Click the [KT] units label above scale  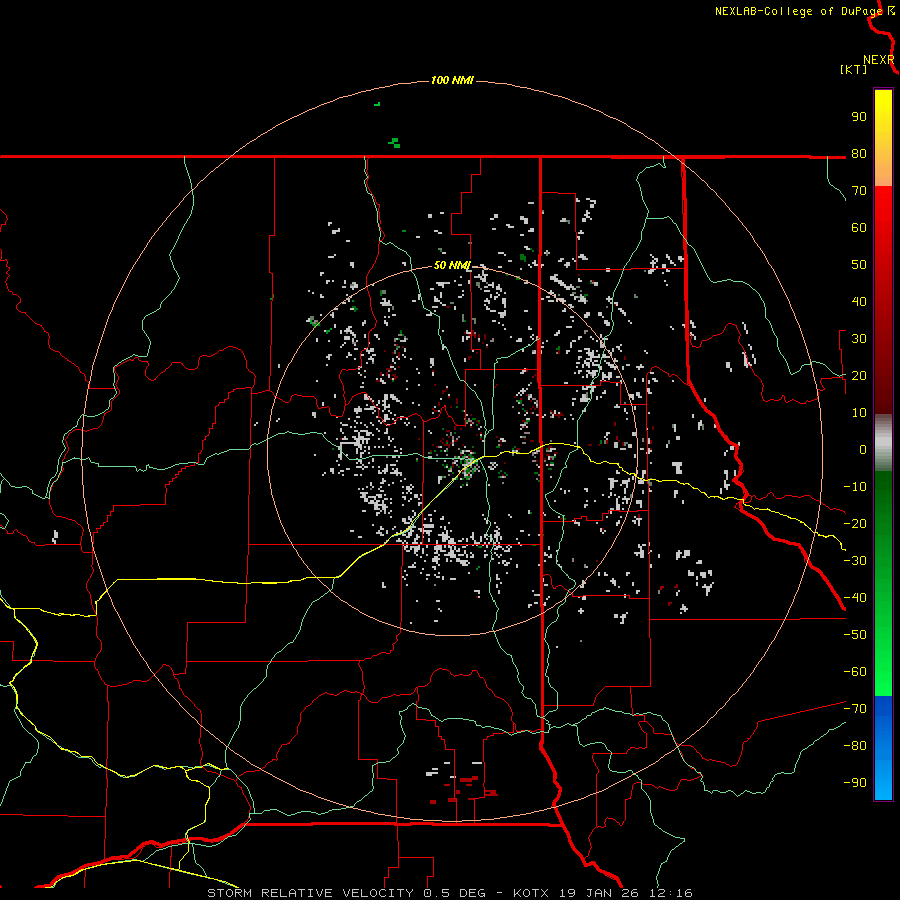853,69
